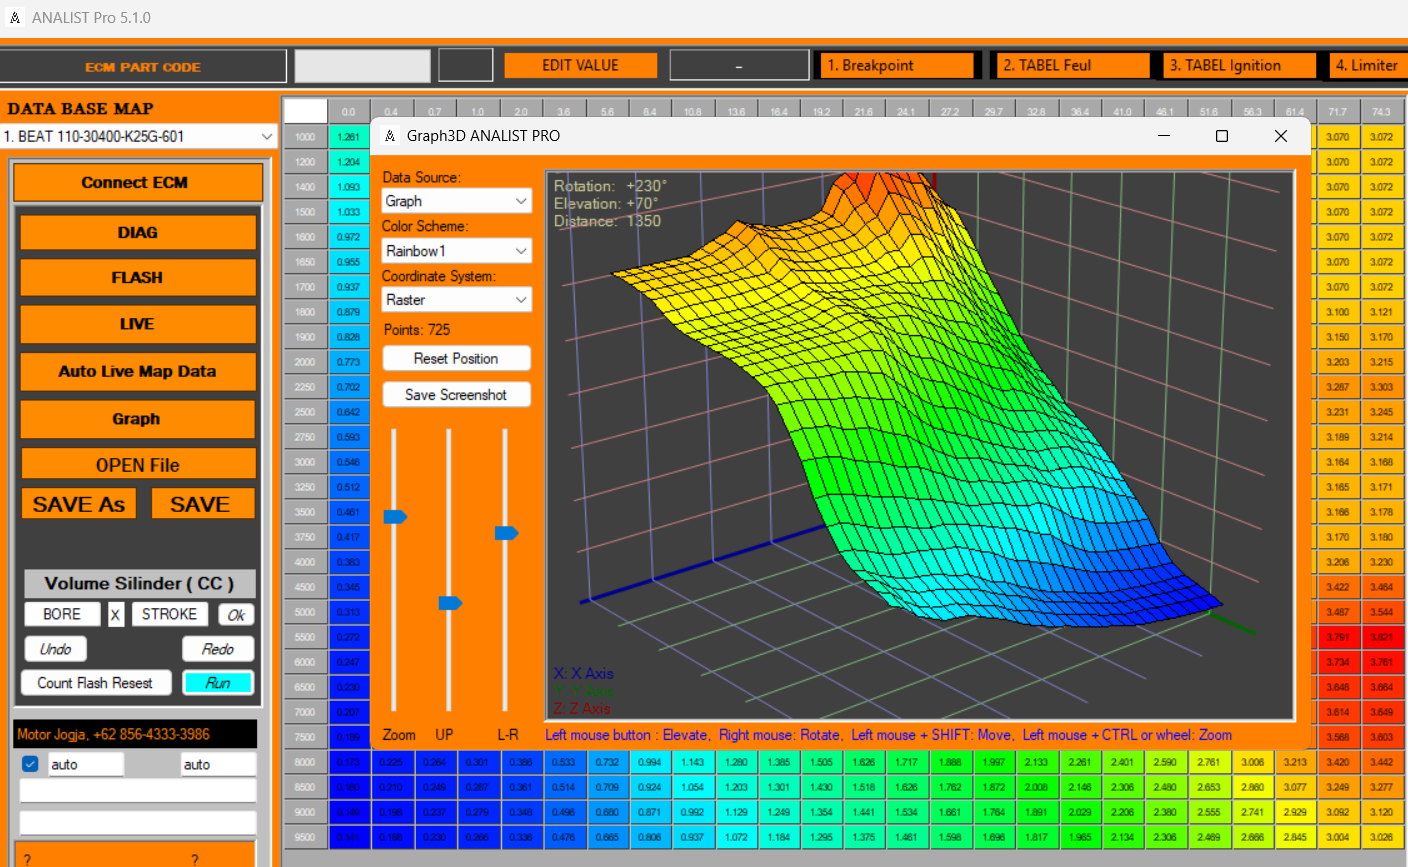Open the 2. TABEL Feul tab
The height and width of the screenshot is (867, 1408).
(x=1073, y=65)
